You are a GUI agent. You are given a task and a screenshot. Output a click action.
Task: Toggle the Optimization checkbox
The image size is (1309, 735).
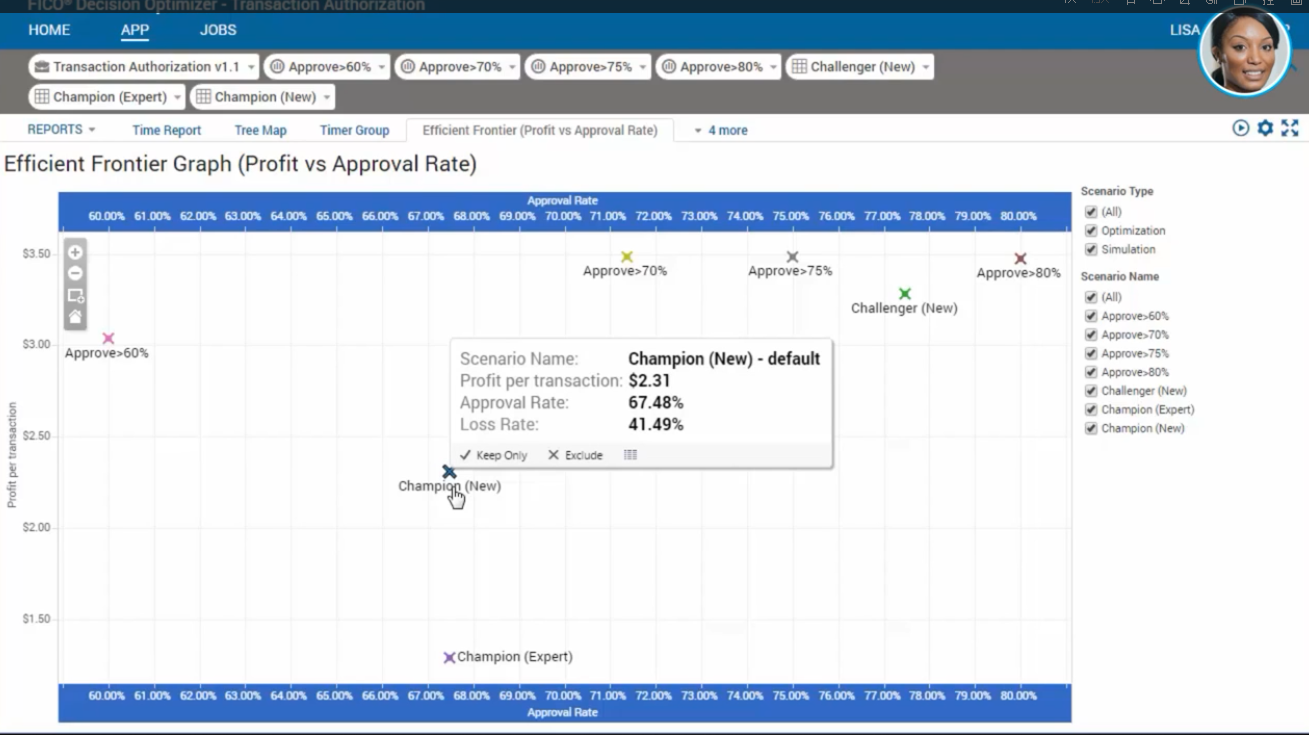pyautogui.click(x=1091, y=231)
